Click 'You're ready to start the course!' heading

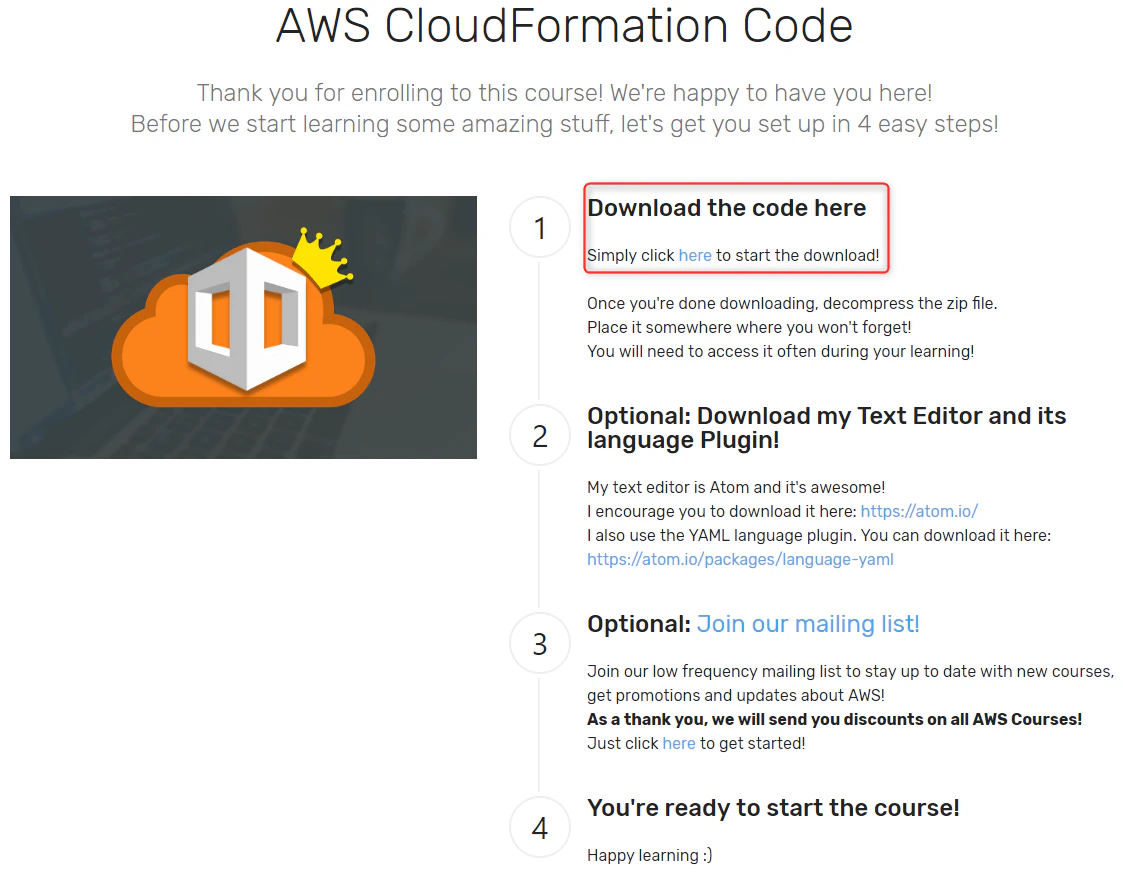coord(773,808)
